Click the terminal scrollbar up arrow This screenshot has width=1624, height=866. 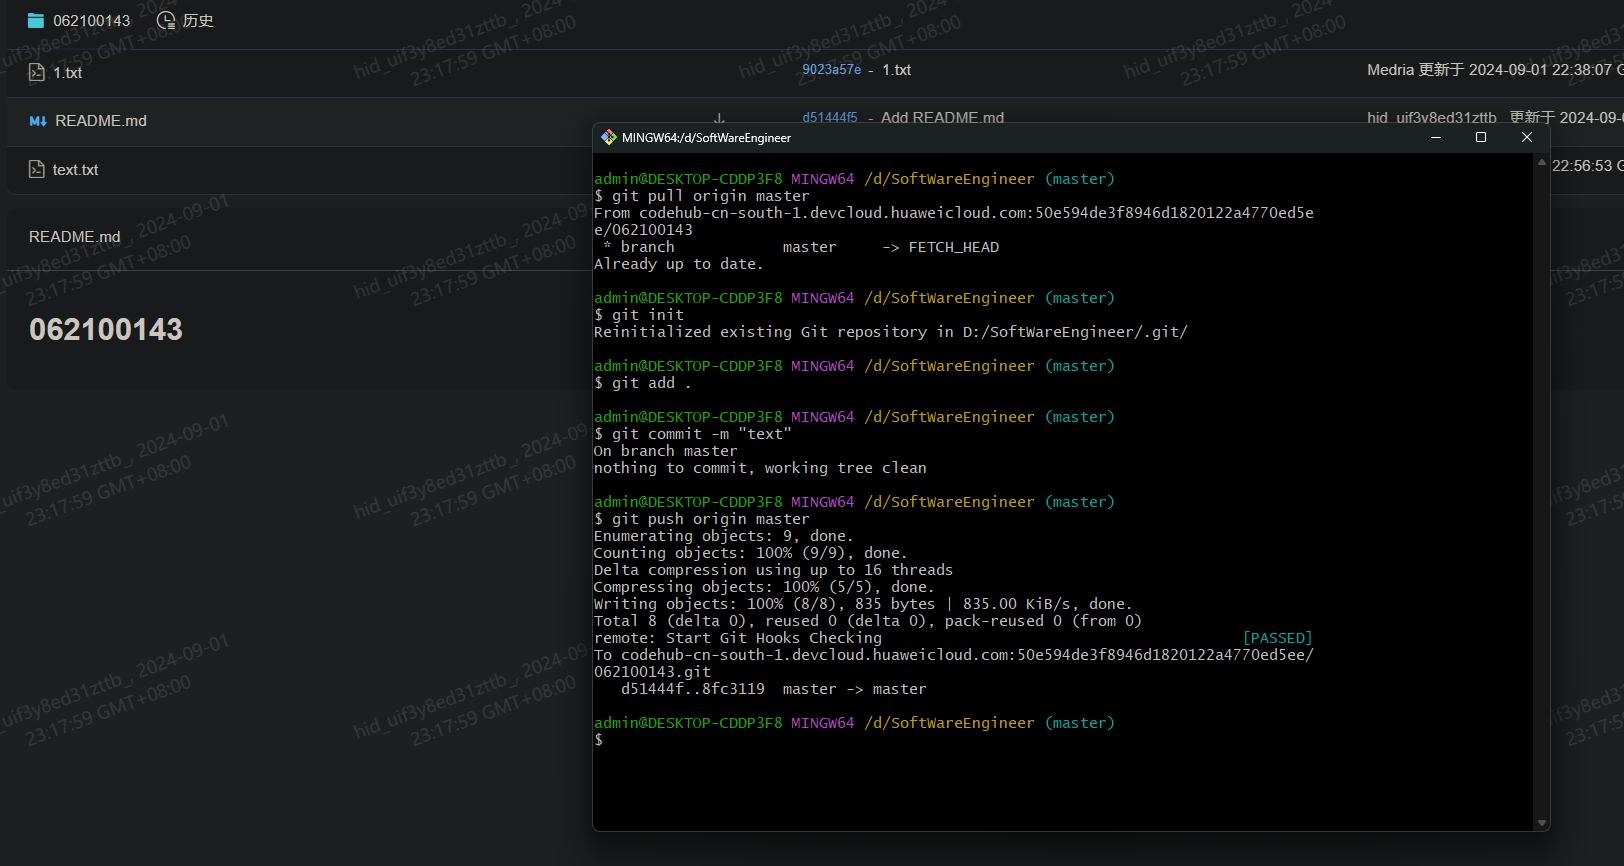(x=1542, y=162)
